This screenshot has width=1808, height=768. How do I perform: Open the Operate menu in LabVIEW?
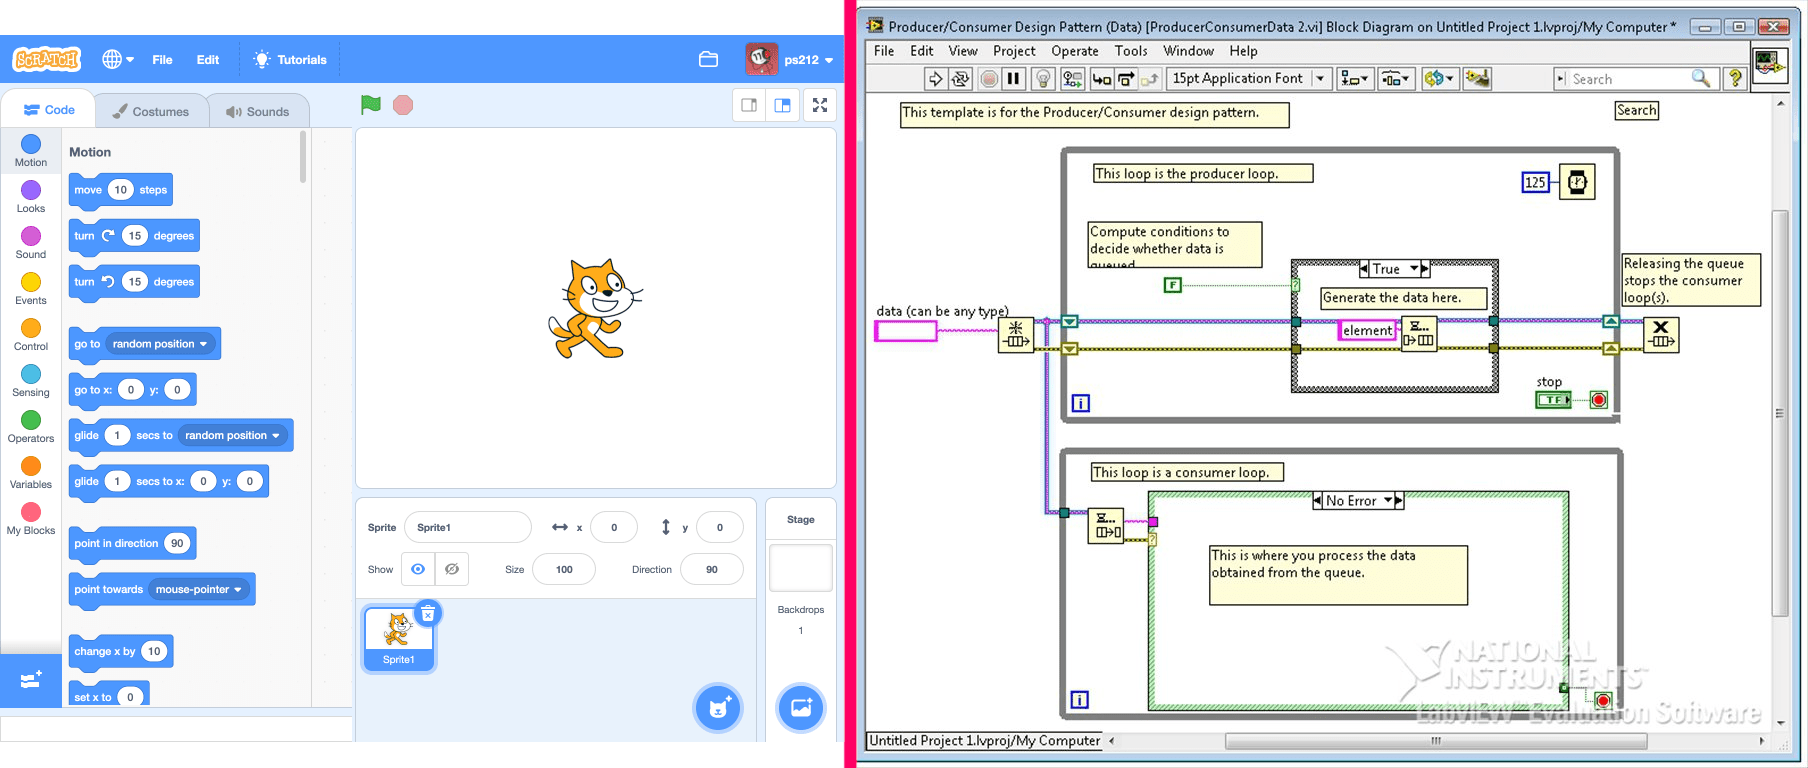1074,51
